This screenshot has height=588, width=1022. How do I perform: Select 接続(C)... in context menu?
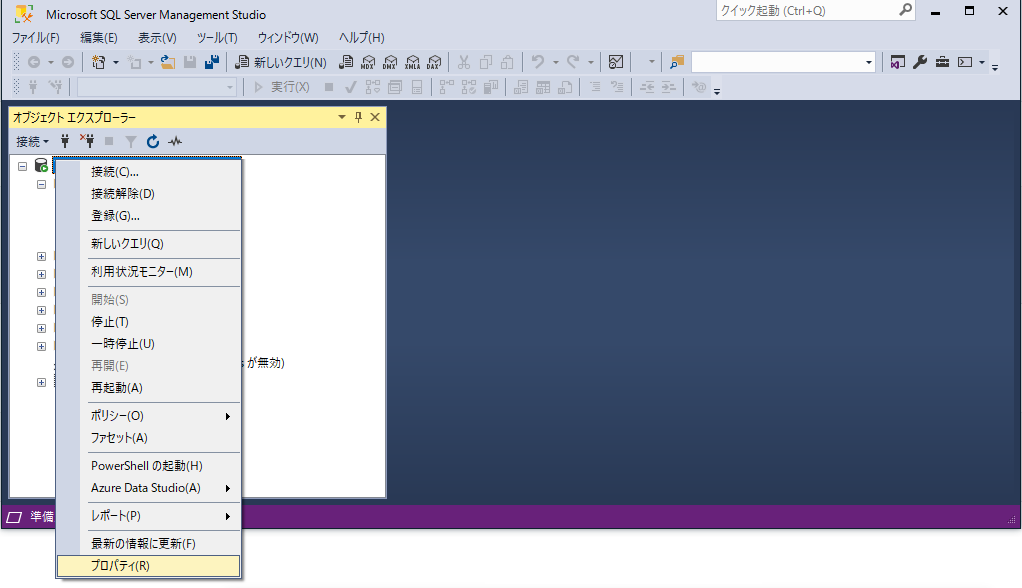coord(149,172)
